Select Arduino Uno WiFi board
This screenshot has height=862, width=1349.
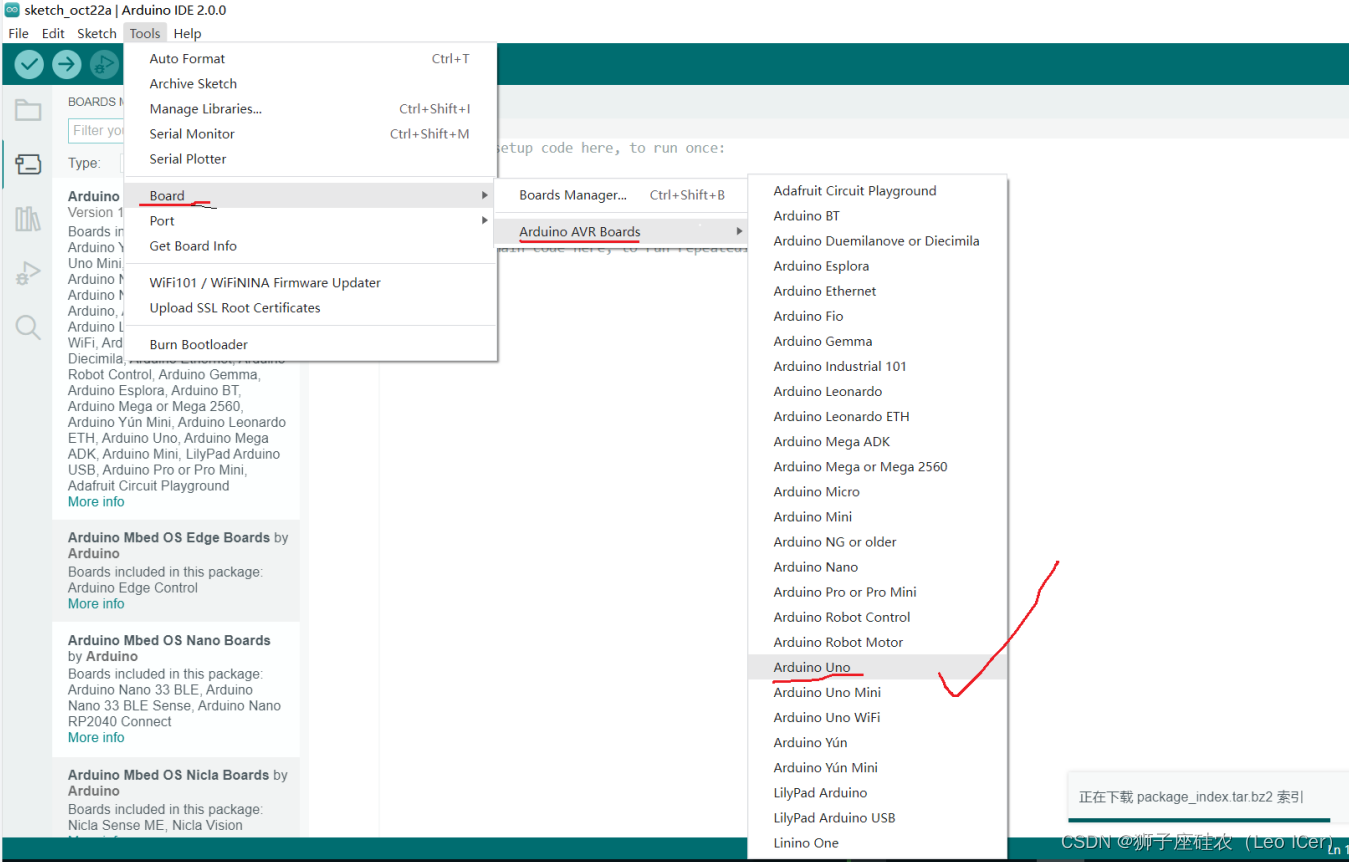[x=878, y=717]
